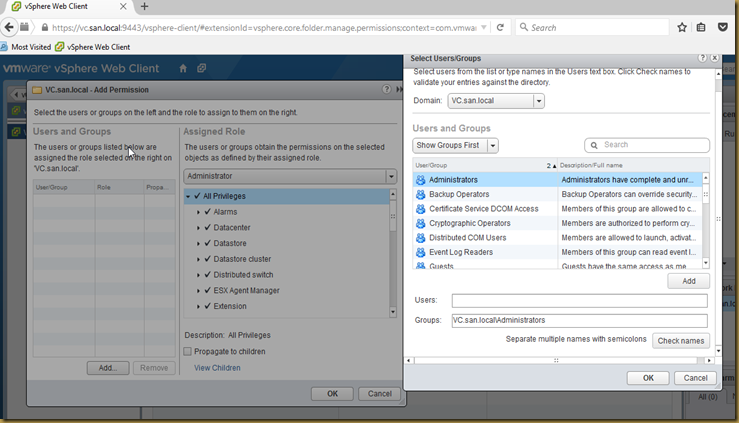Screen dimensions: 739x423
Task: Select the vSphere Web Client browser tab
Action: pos(64,7)
